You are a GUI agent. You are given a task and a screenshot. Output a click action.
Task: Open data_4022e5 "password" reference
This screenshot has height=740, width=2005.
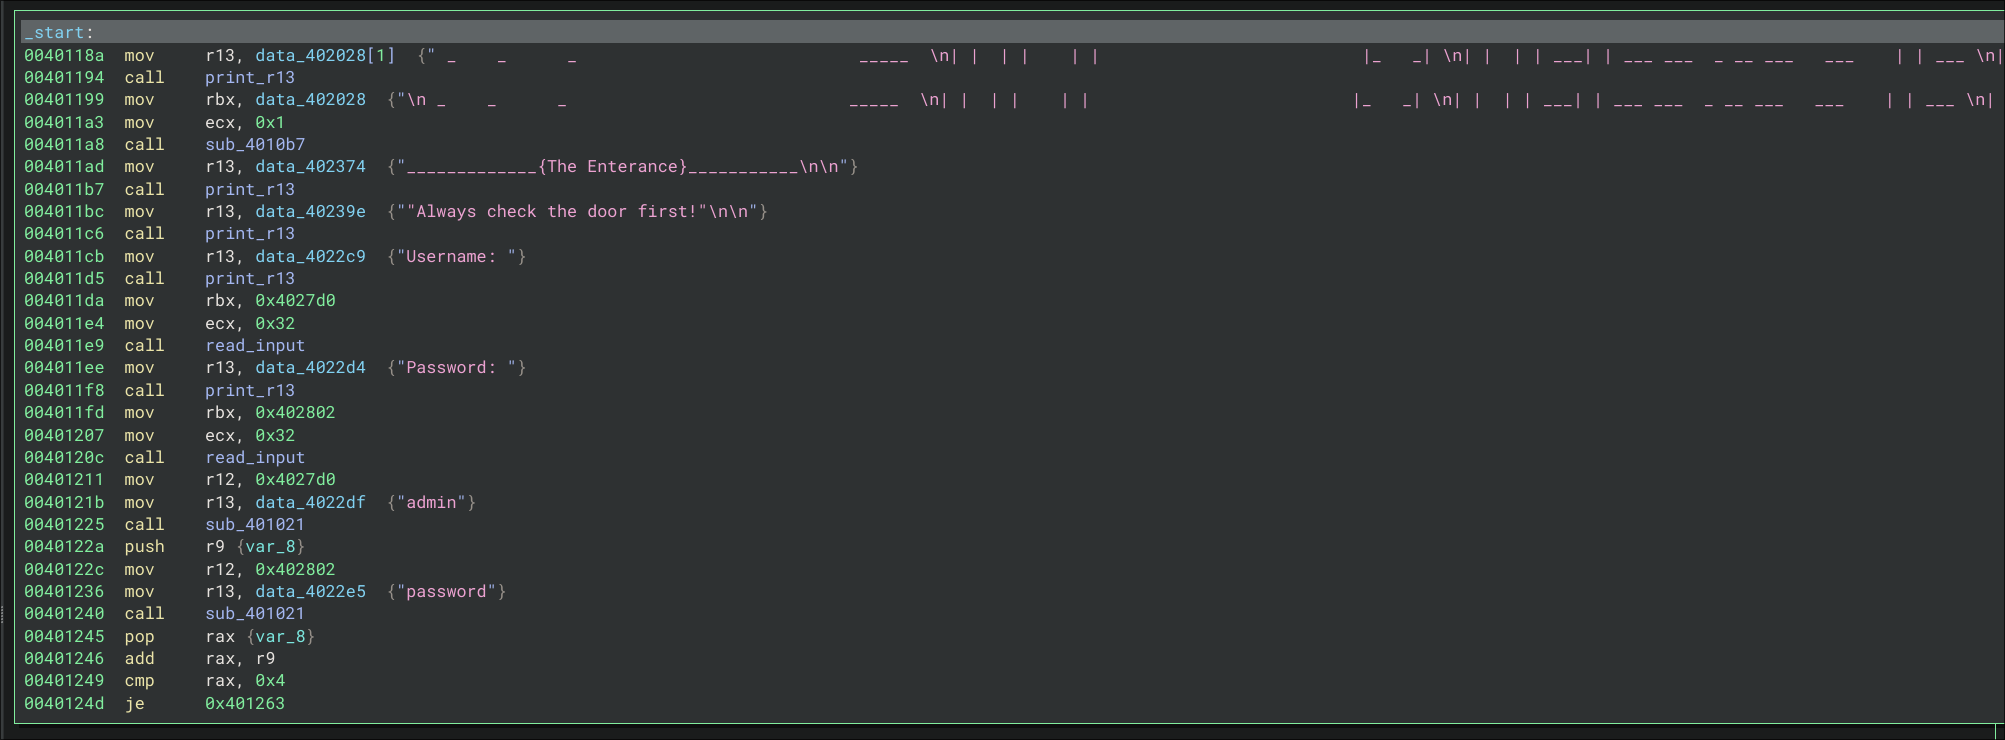[310, 592]
